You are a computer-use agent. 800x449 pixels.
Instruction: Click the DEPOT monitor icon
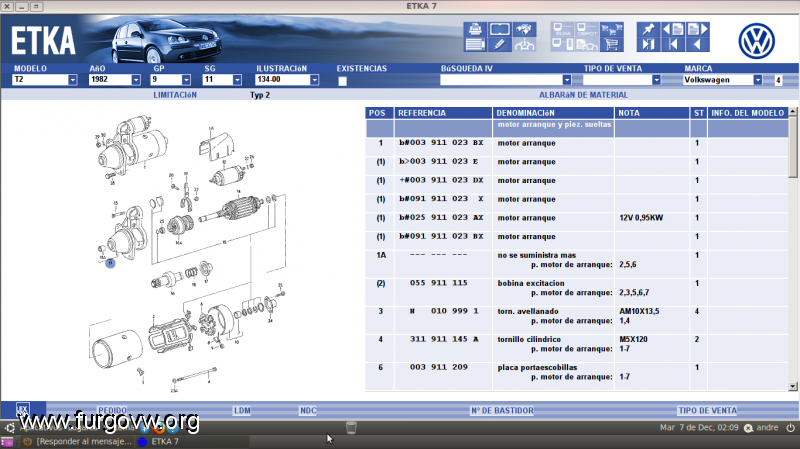587,29
